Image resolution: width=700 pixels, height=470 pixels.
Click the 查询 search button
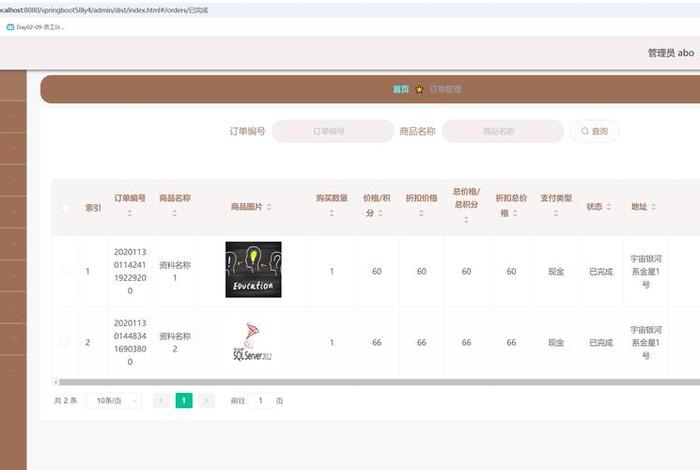594,131
